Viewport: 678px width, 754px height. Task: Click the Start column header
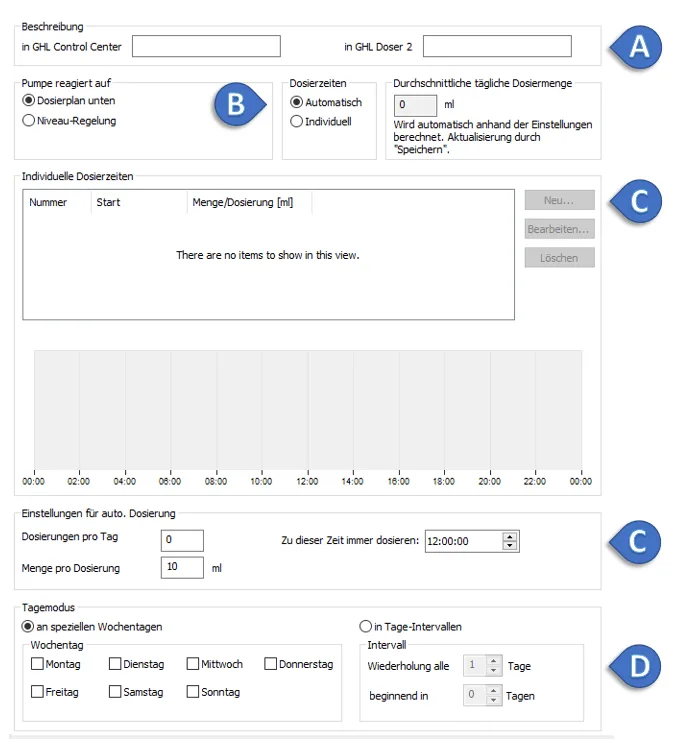point(139,202)
